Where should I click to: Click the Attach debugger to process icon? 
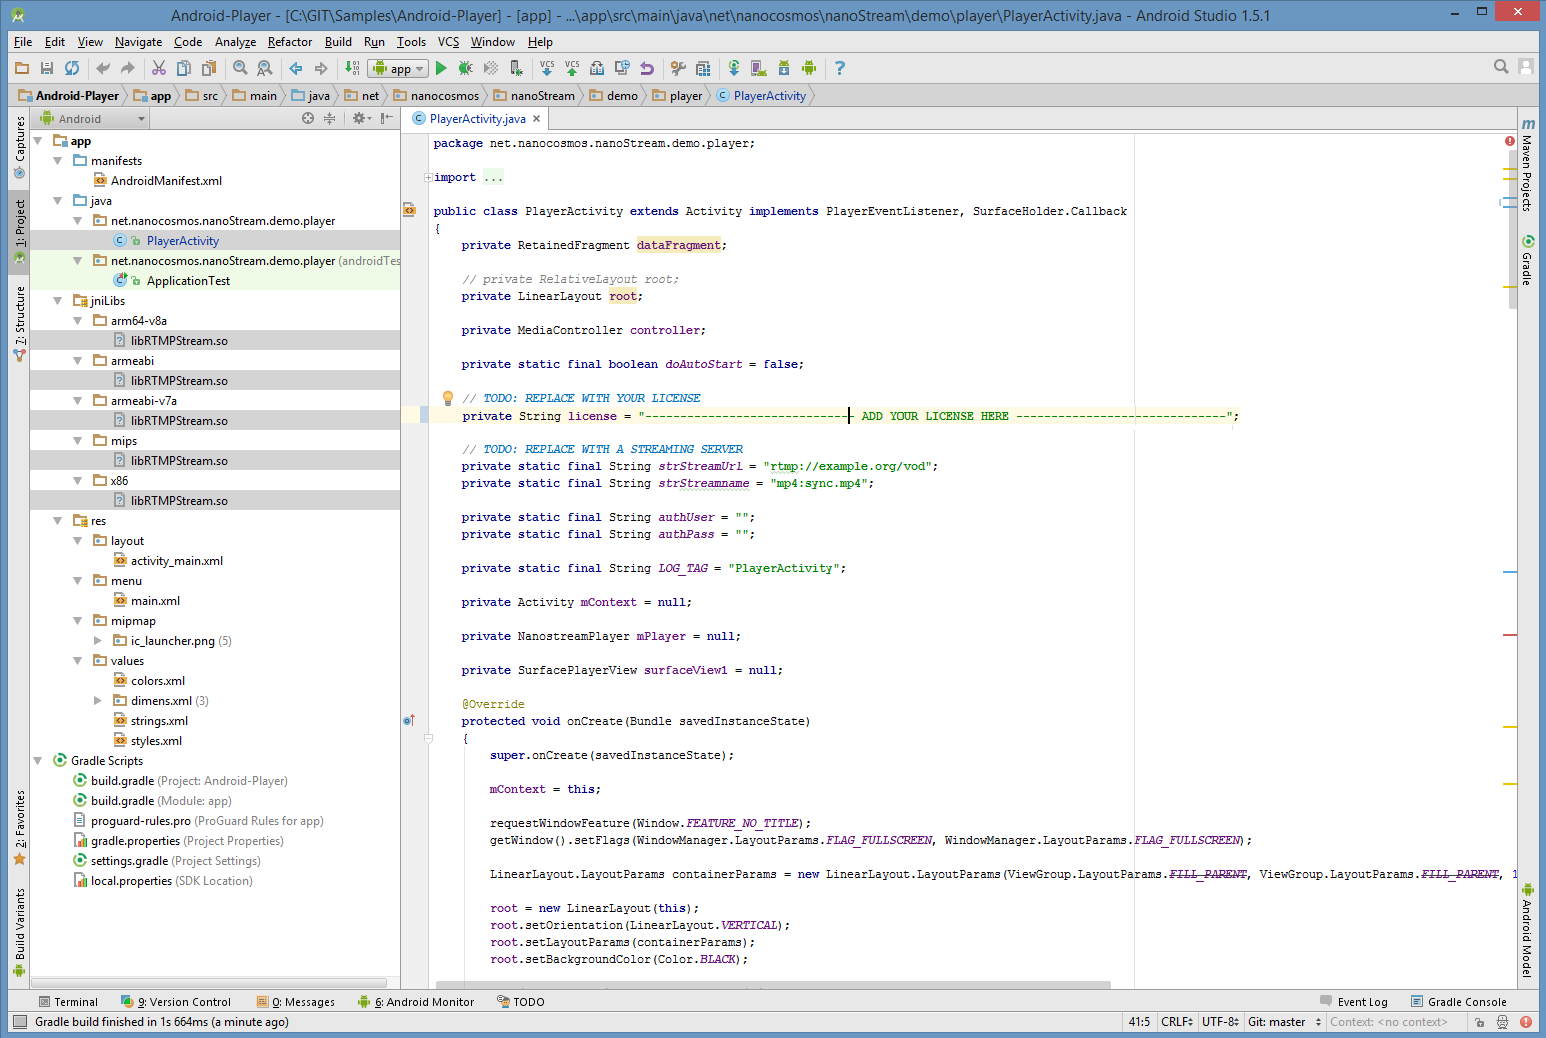(x=515, y=68)
